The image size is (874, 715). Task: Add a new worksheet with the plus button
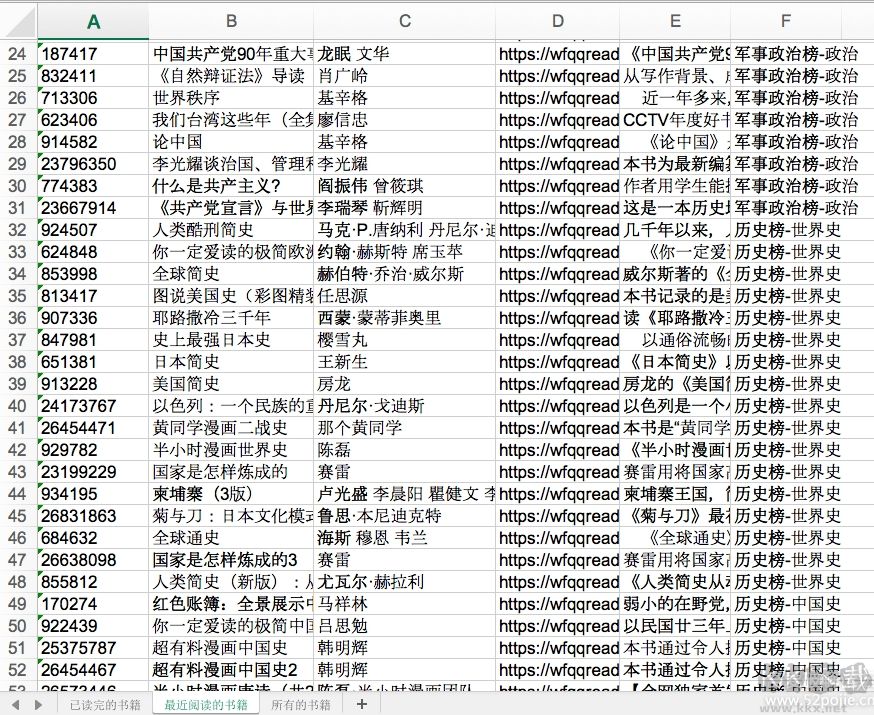[362, 705]
